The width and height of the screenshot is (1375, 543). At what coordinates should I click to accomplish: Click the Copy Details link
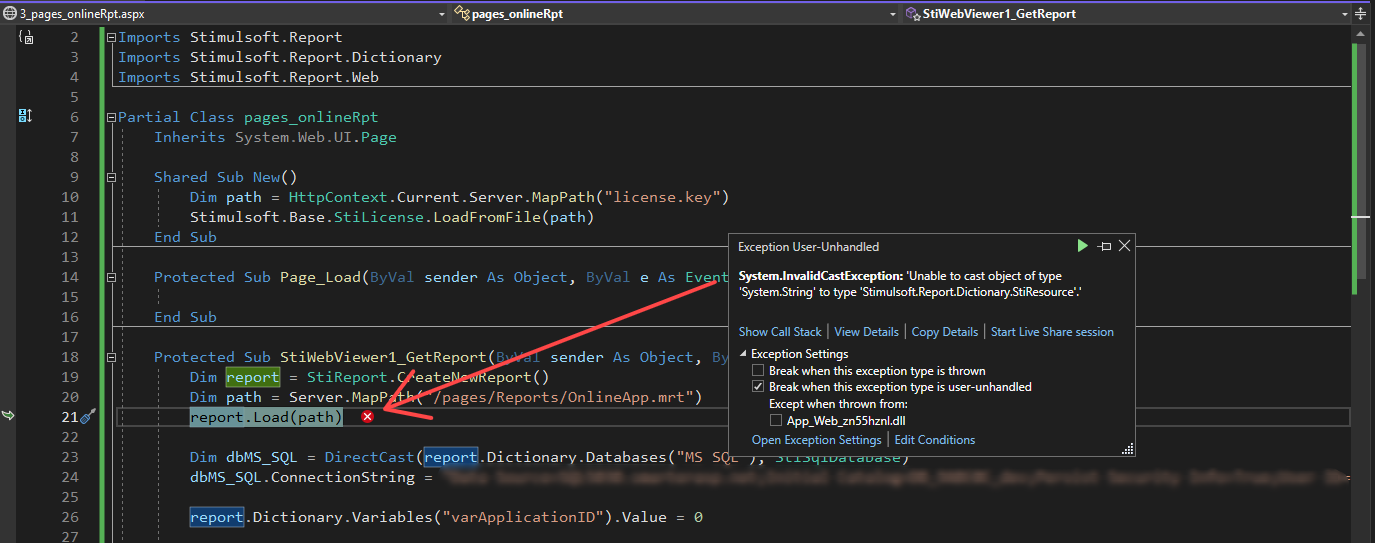coord(944,332)
